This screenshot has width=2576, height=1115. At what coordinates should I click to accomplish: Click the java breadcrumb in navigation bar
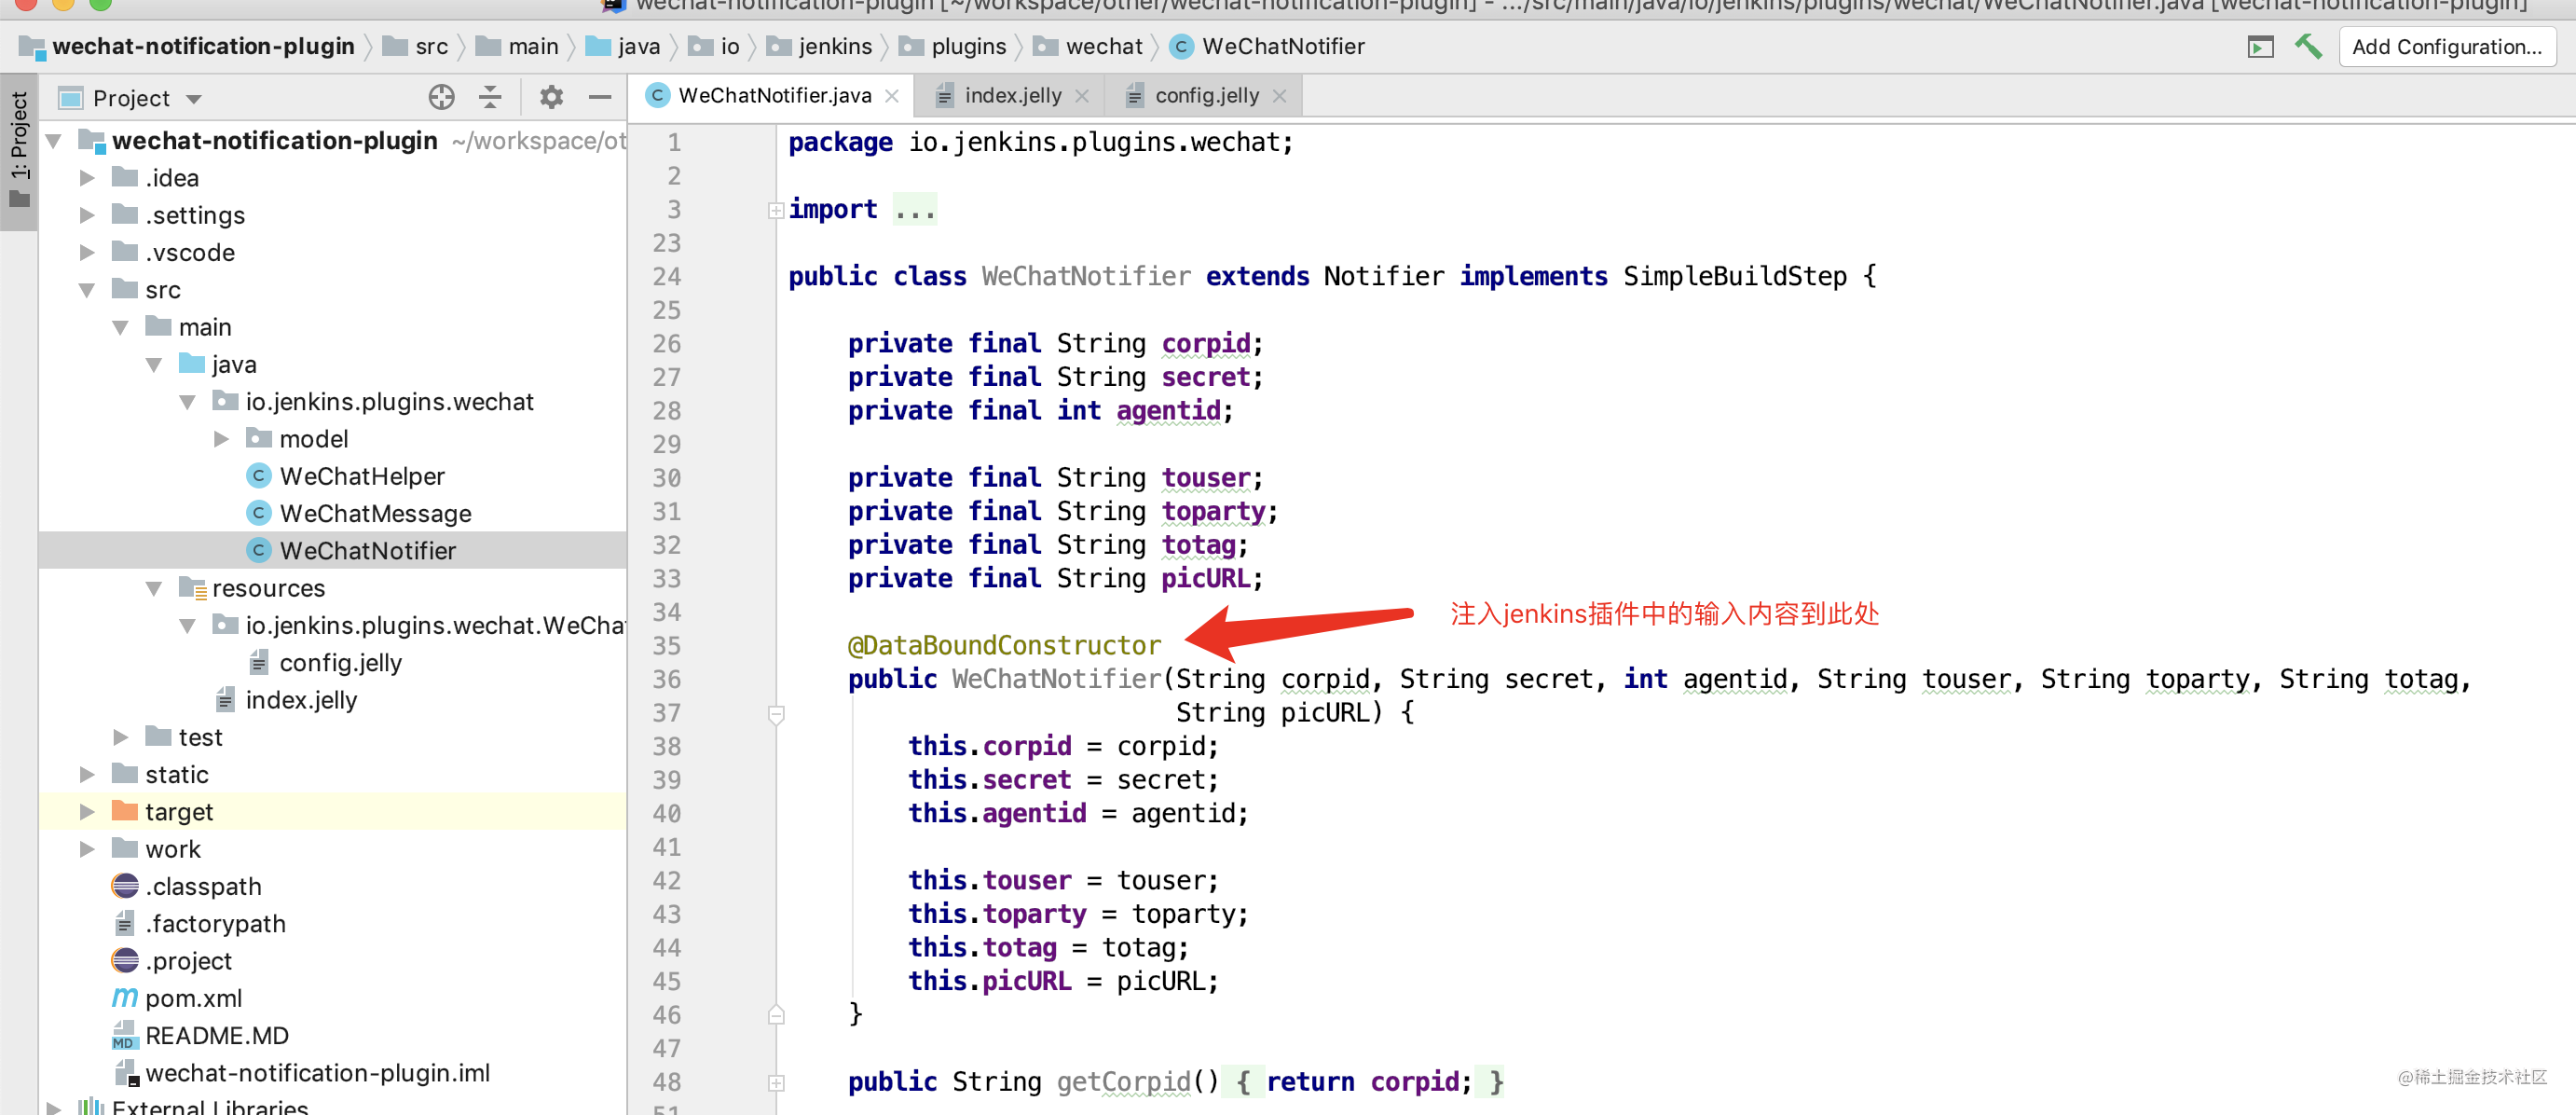624,46
